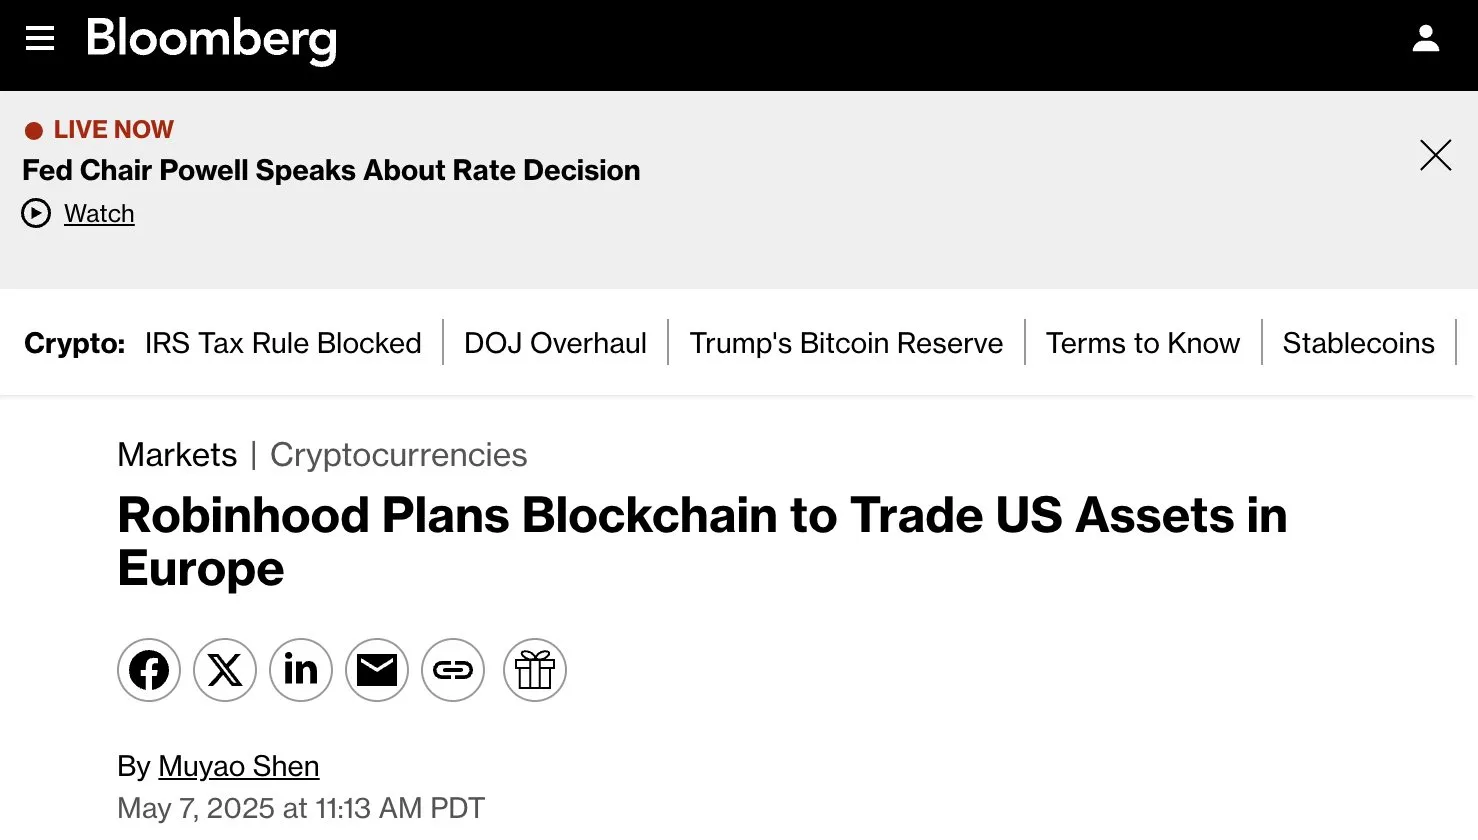Share article via email icon
Screen dimensions: 1478x840
point(377,670)
